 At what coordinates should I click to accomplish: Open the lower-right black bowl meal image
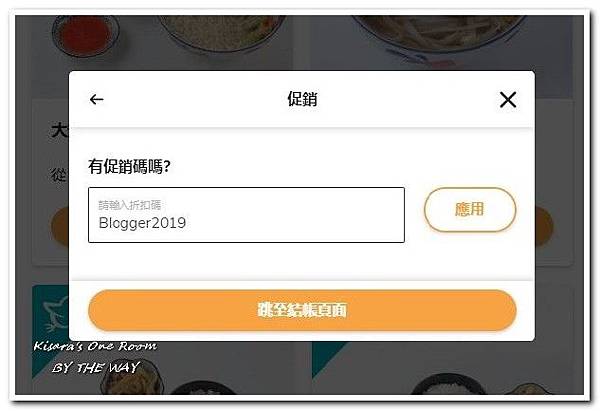448,384
